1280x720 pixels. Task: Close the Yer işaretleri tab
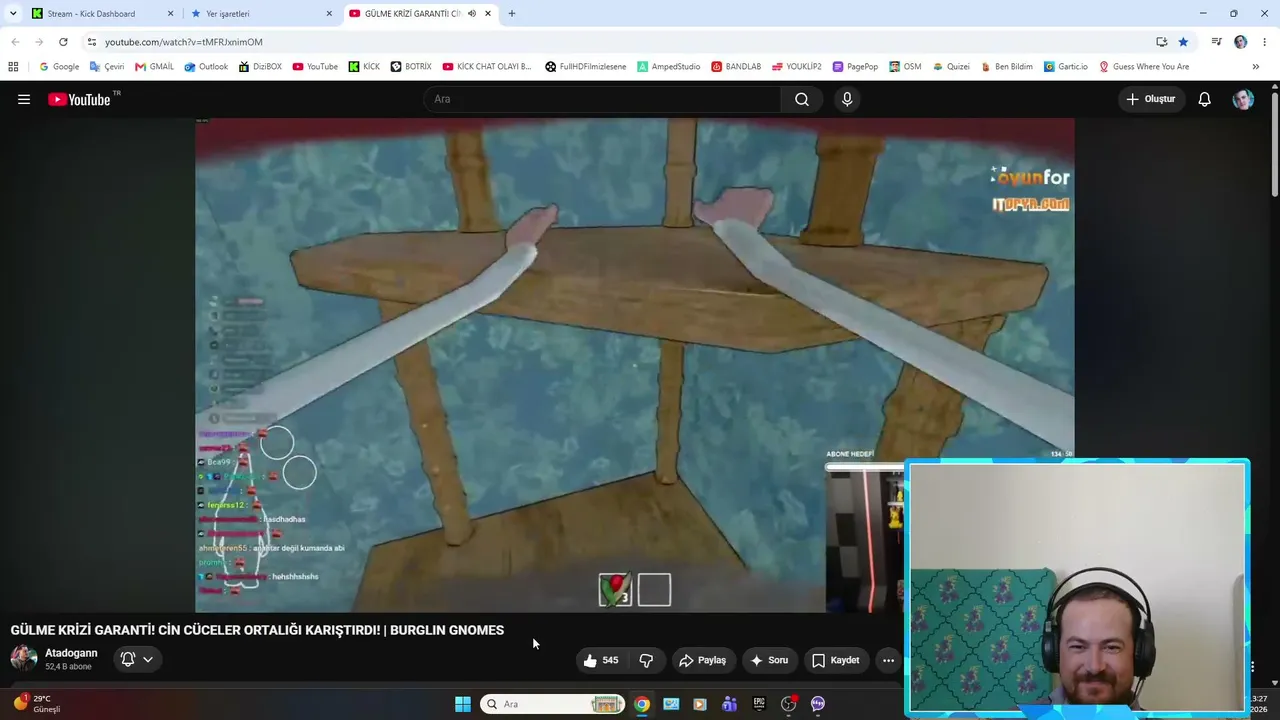[329, 14]
